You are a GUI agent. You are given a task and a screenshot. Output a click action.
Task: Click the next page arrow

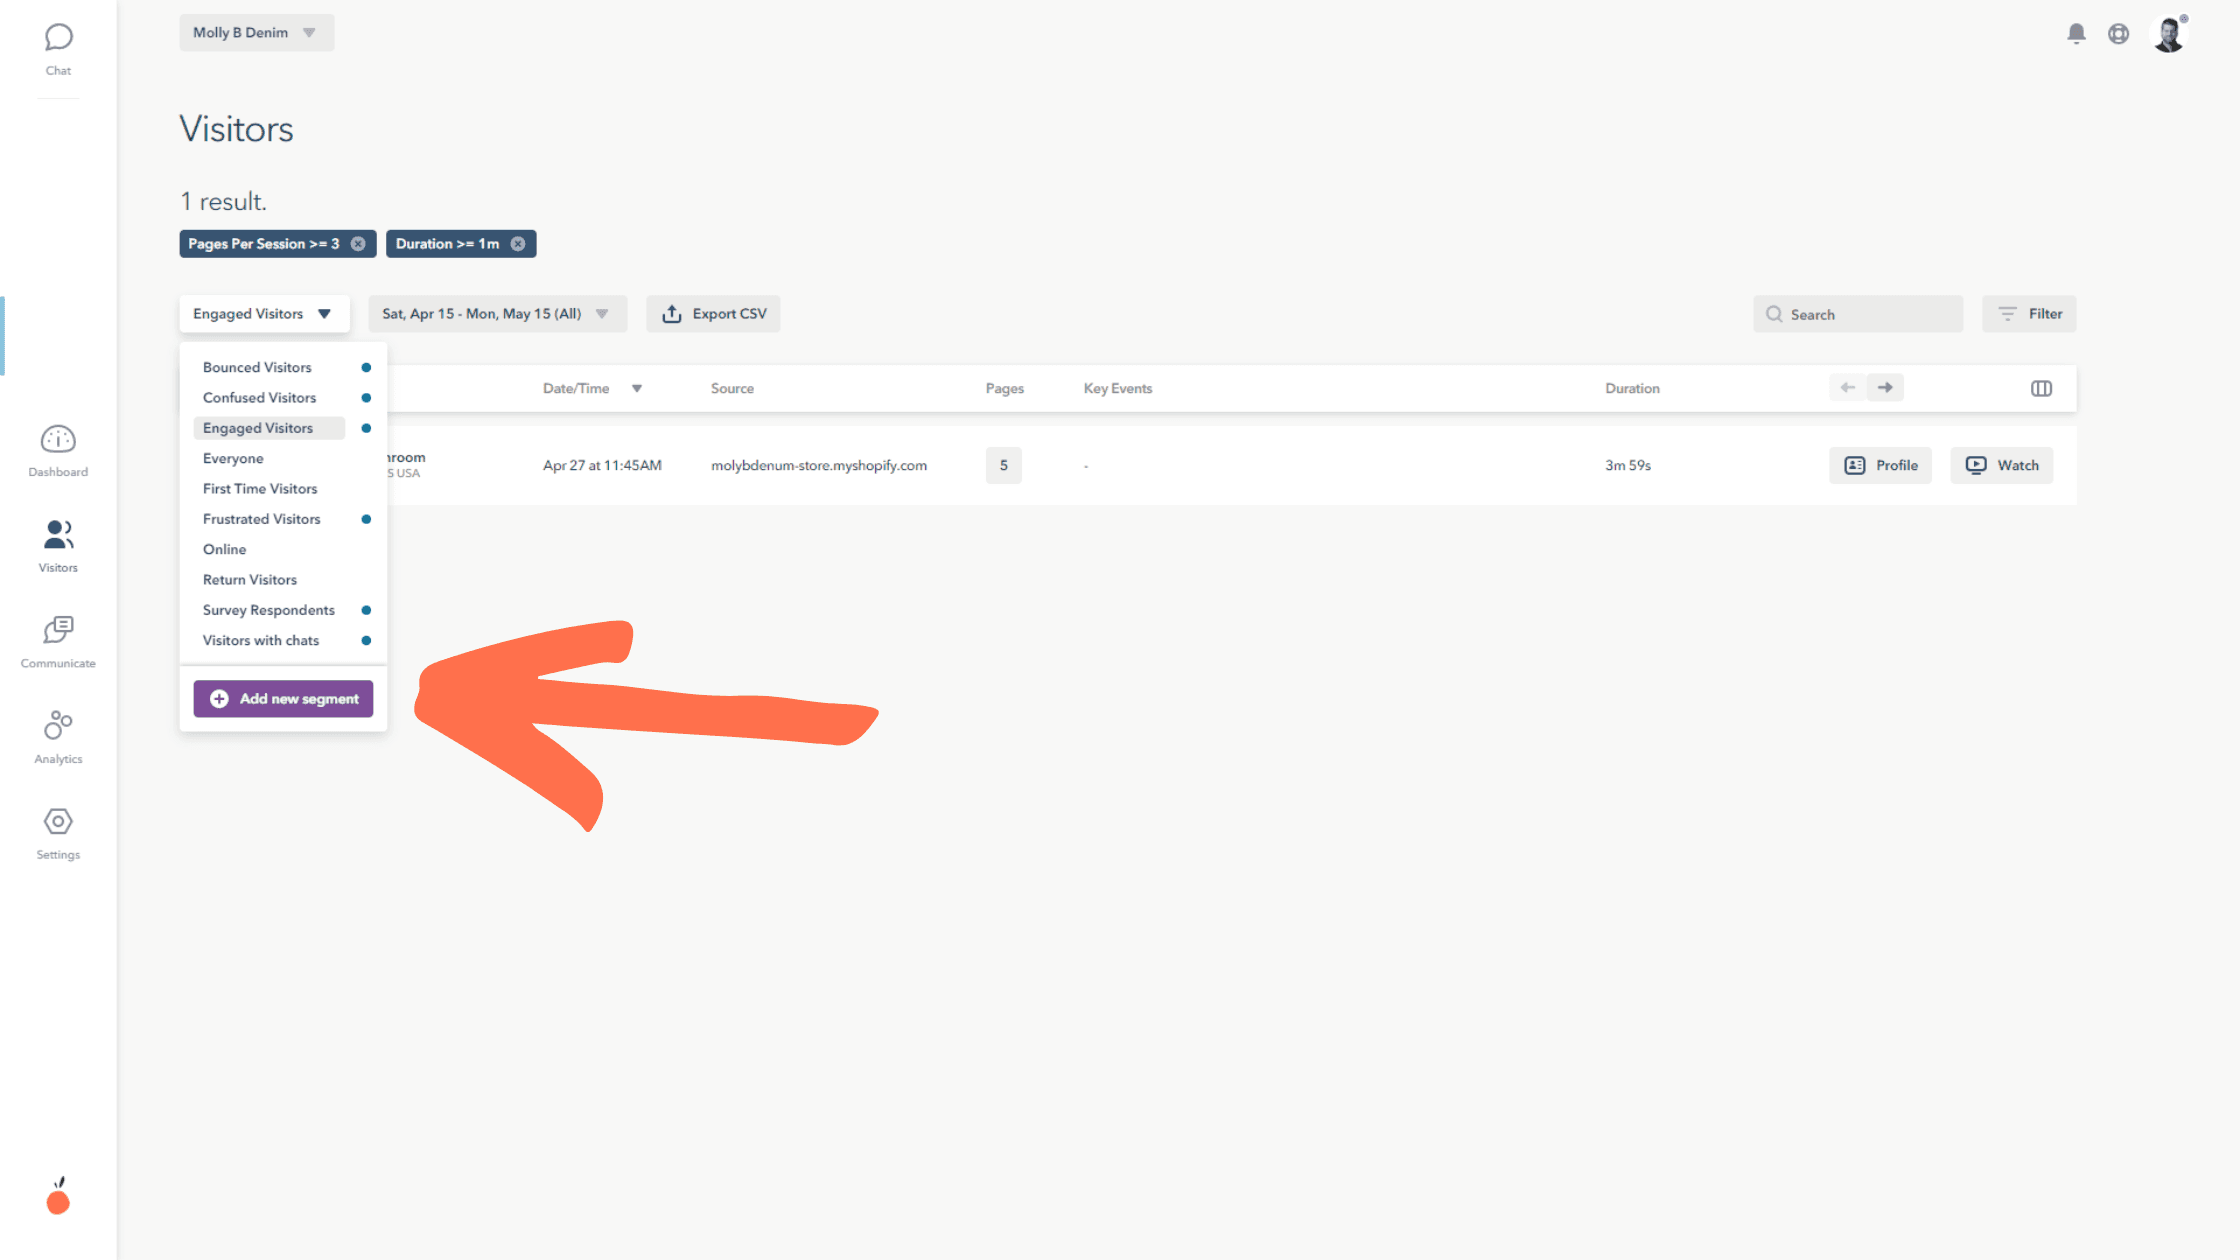(1885, 388)
